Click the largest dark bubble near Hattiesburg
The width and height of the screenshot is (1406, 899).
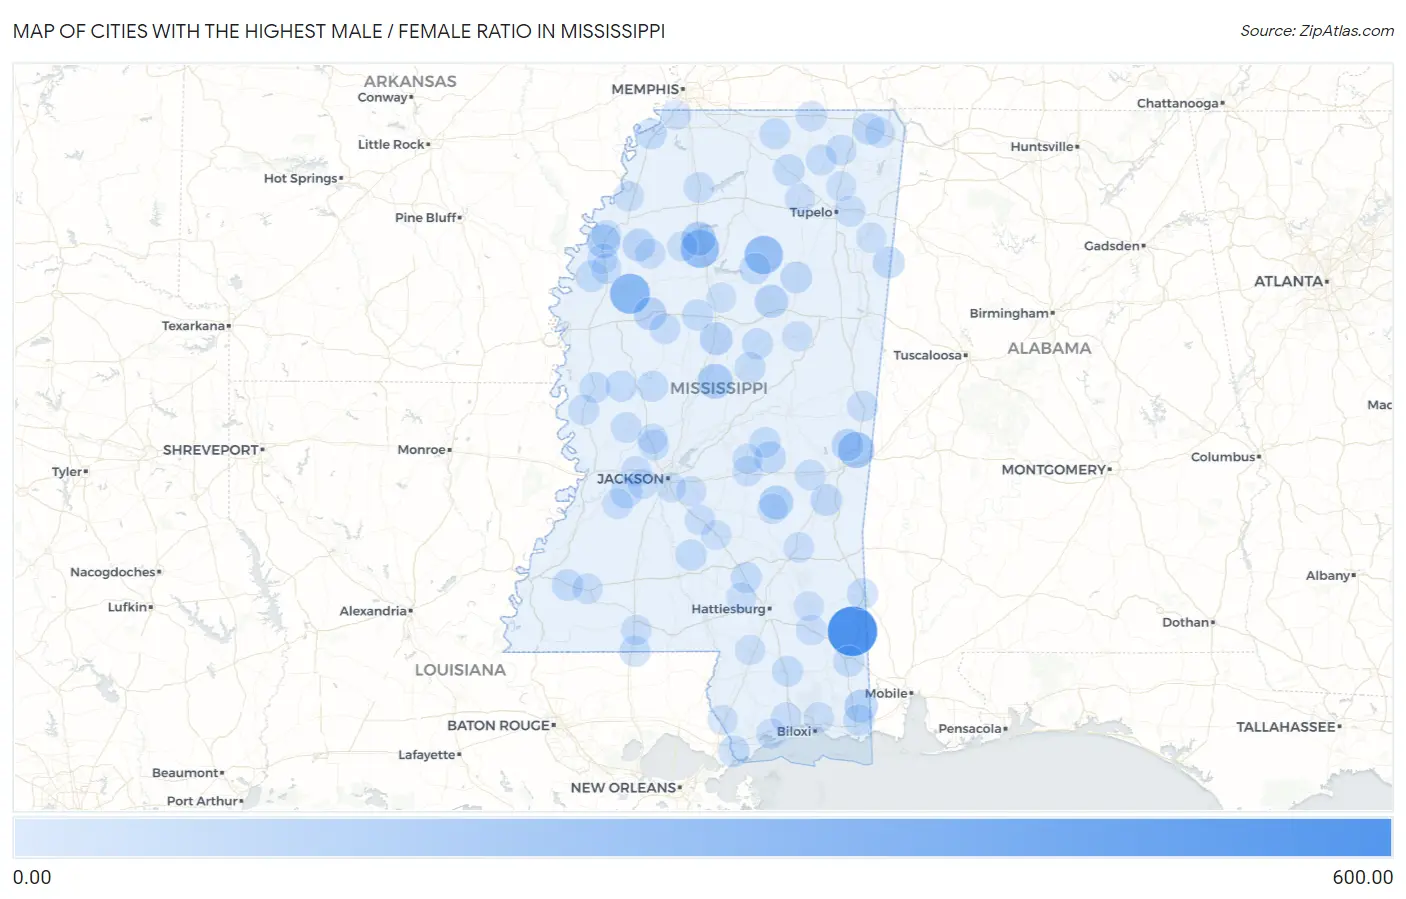pos(852,631)
